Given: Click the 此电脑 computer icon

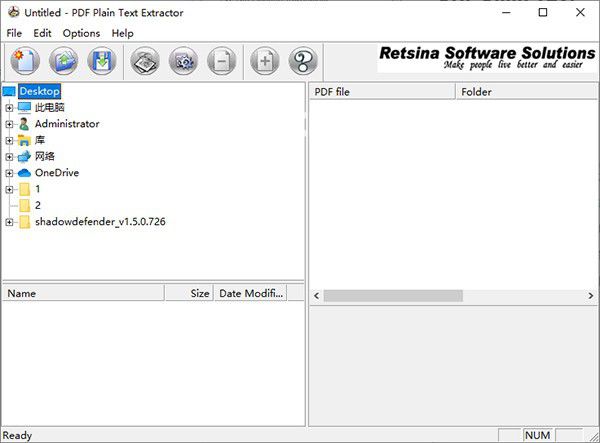Looking at the screenshot, I should (24, 107).
